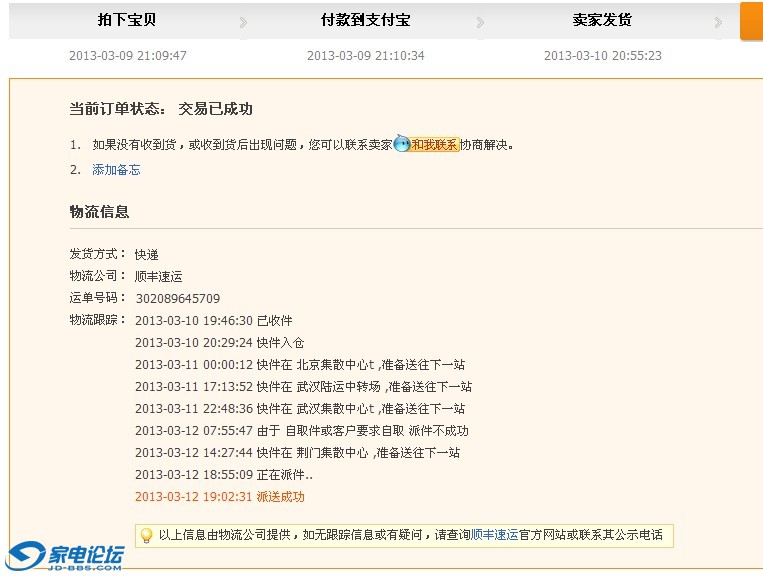Select the 卖家发货 progress step
The height and width of the screenshot is (577, 763).
coord(602,20)
